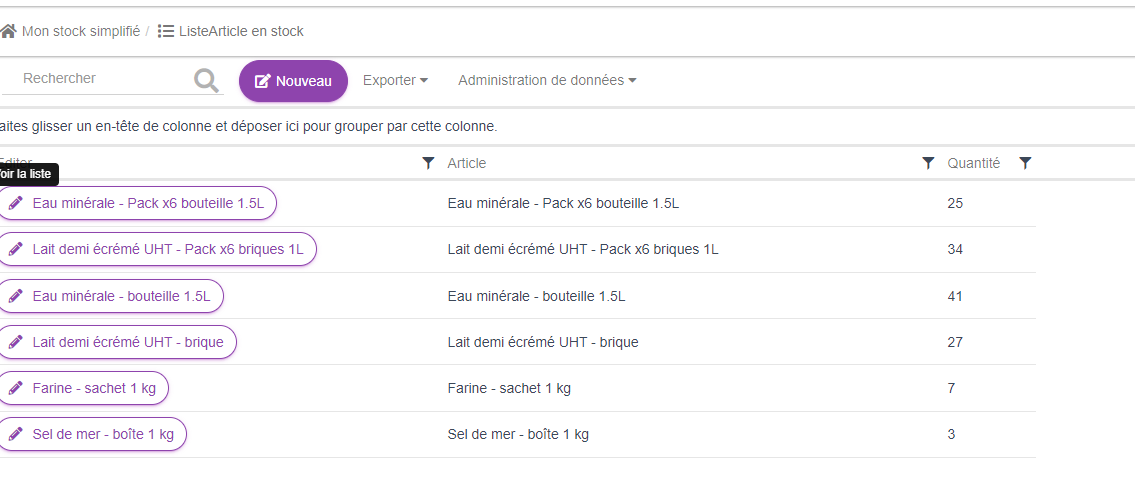The width and height of the screenshot is (1135, 504).
Task: Sort by the Quantité column header
Action: click(973, 163)
